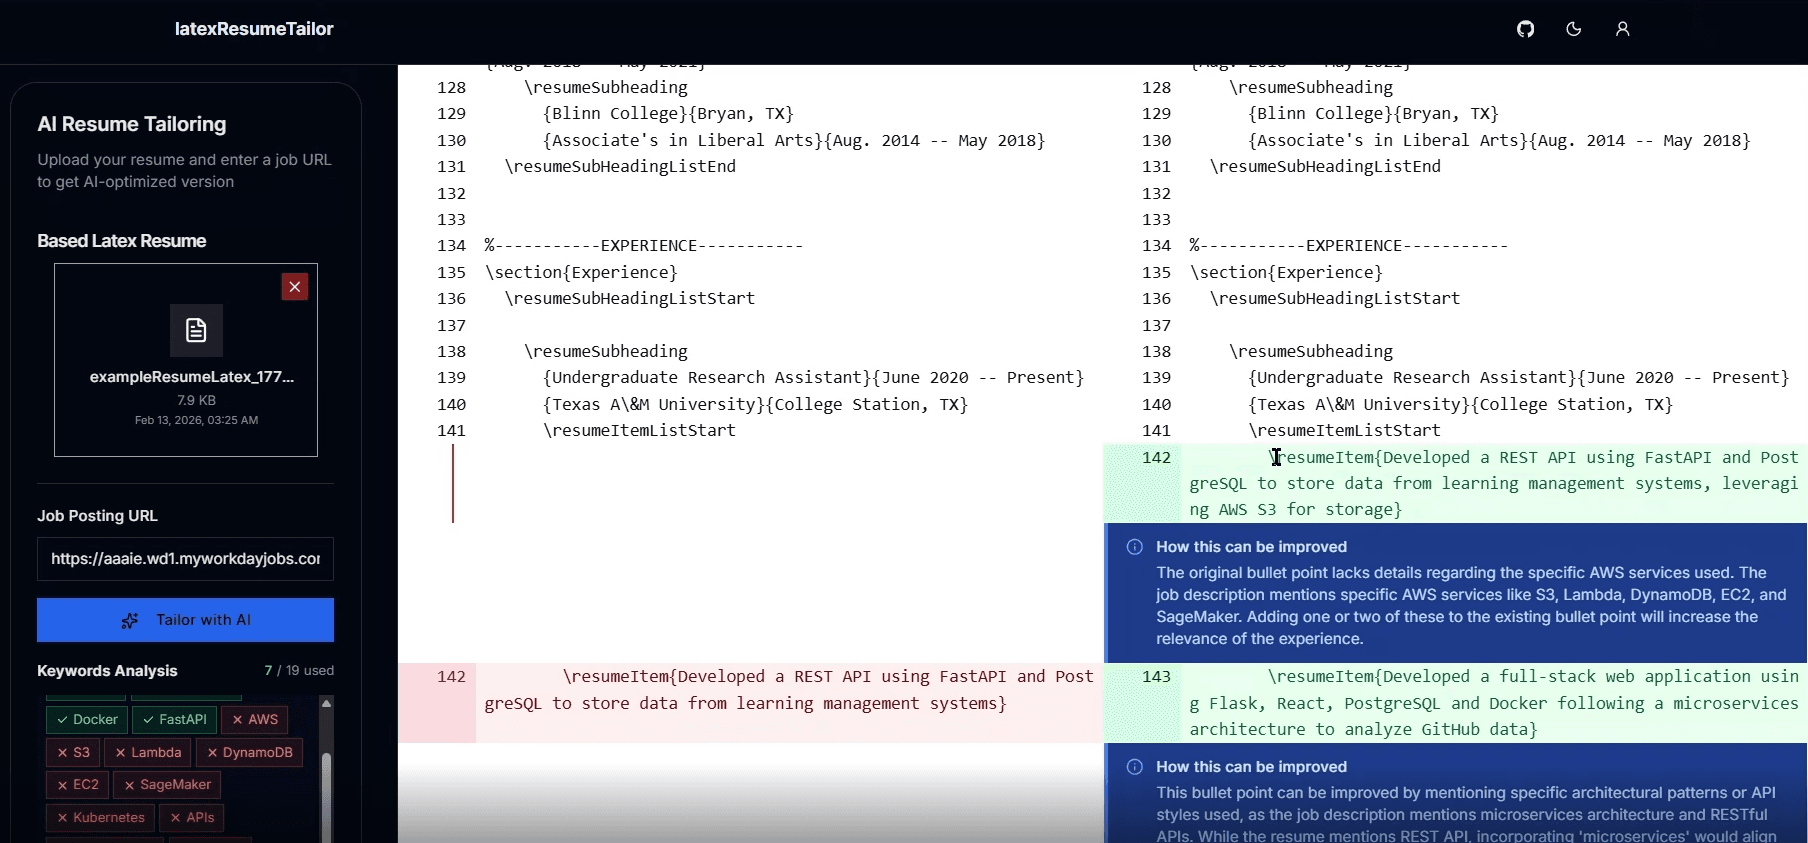Screen dimensions: 1808x843
Task: Select the Kubernetes keyword tag
Action: tap(100, 817)
